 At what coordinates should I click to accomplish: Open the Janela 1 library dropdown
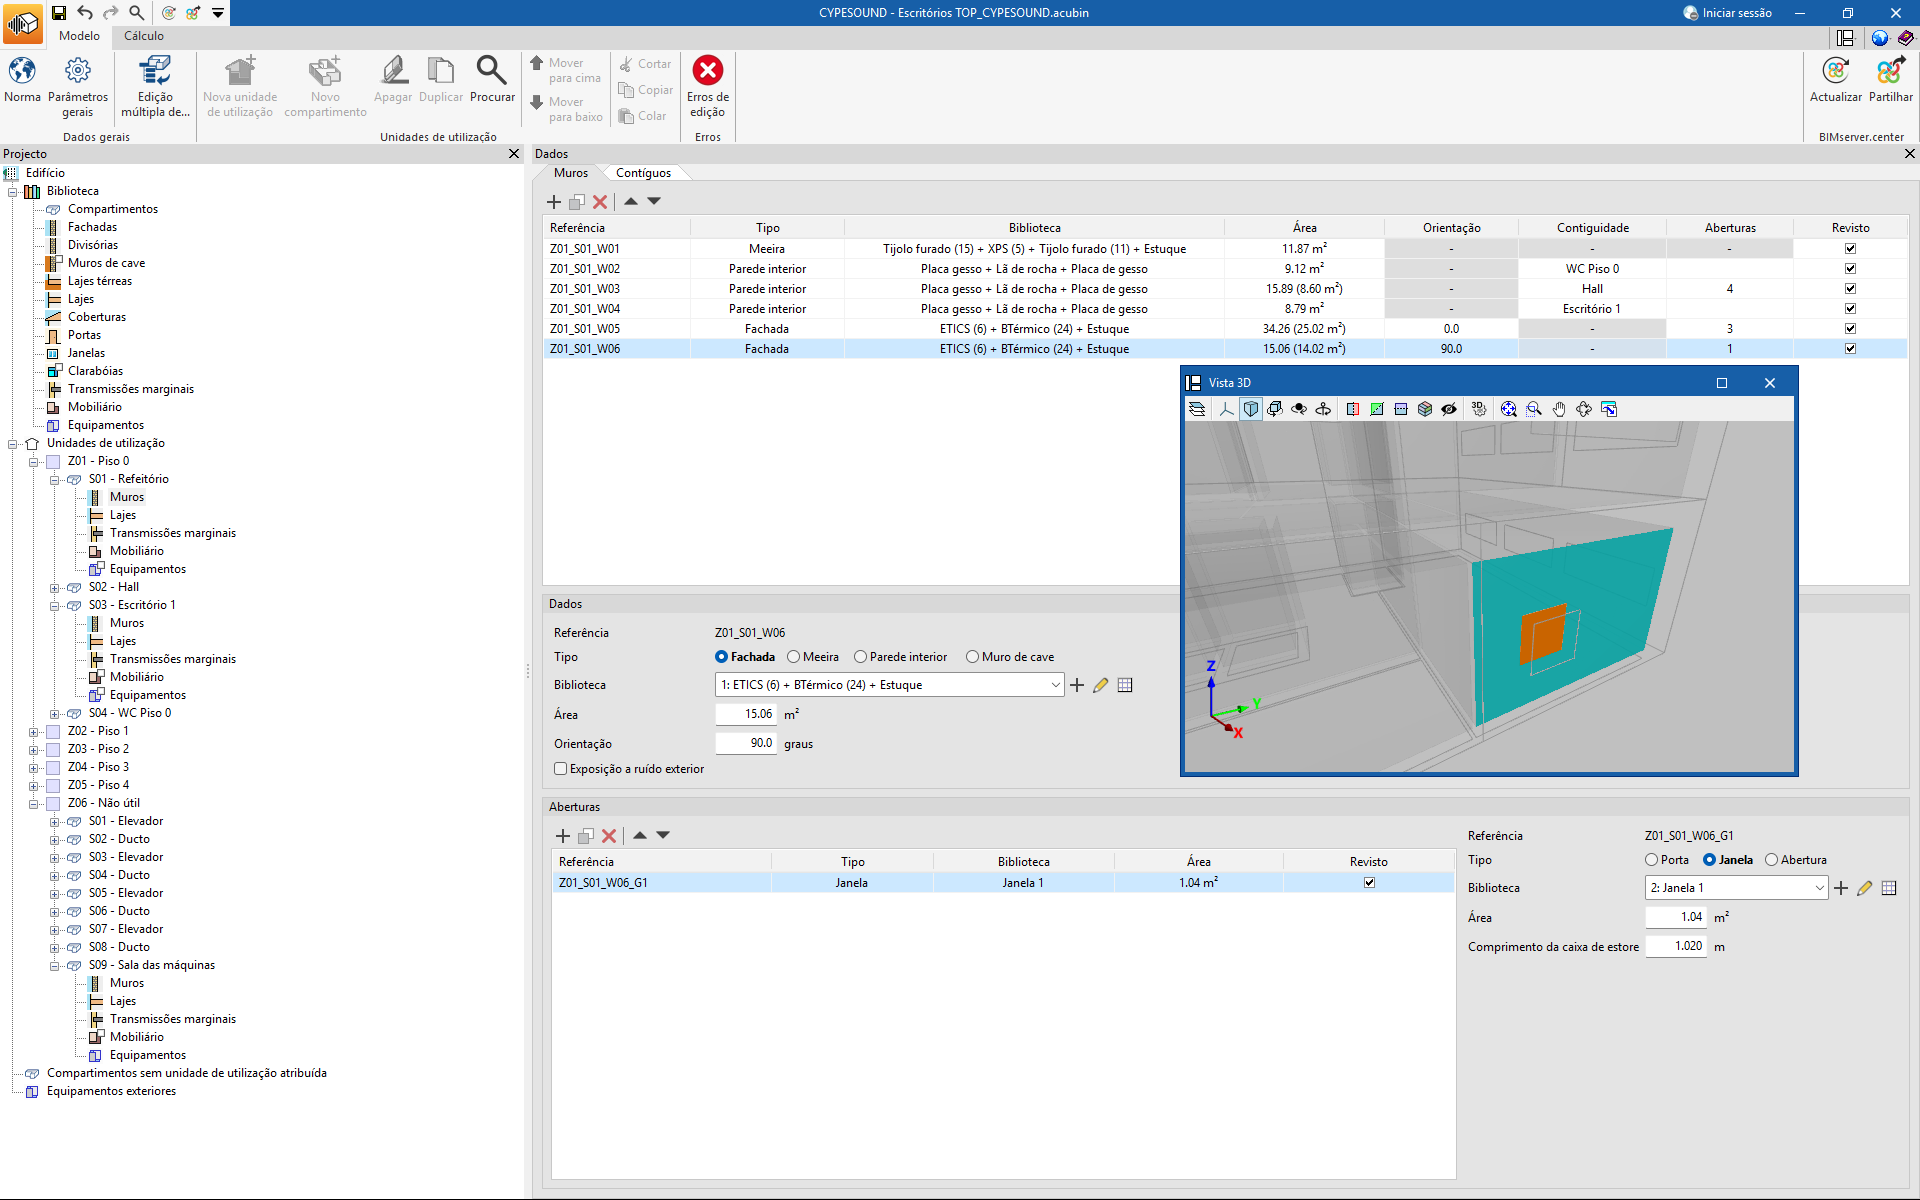point(1818,888)
